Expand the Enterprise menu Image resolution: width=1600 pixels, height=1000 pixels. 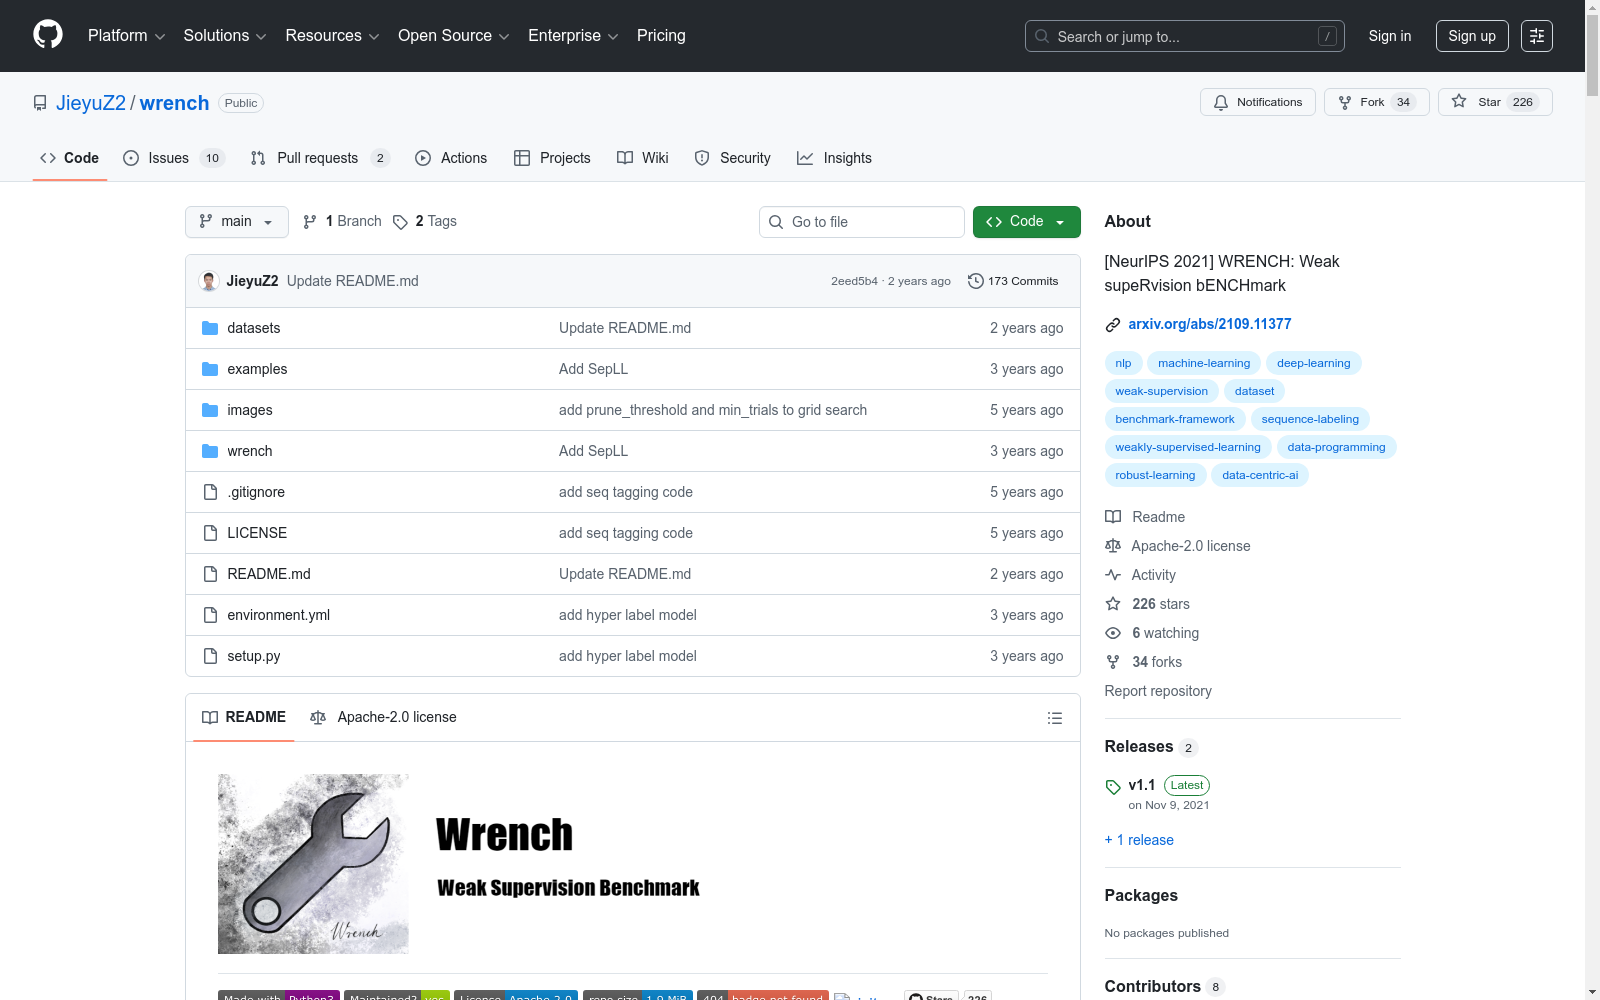click(x=573, y=36)
